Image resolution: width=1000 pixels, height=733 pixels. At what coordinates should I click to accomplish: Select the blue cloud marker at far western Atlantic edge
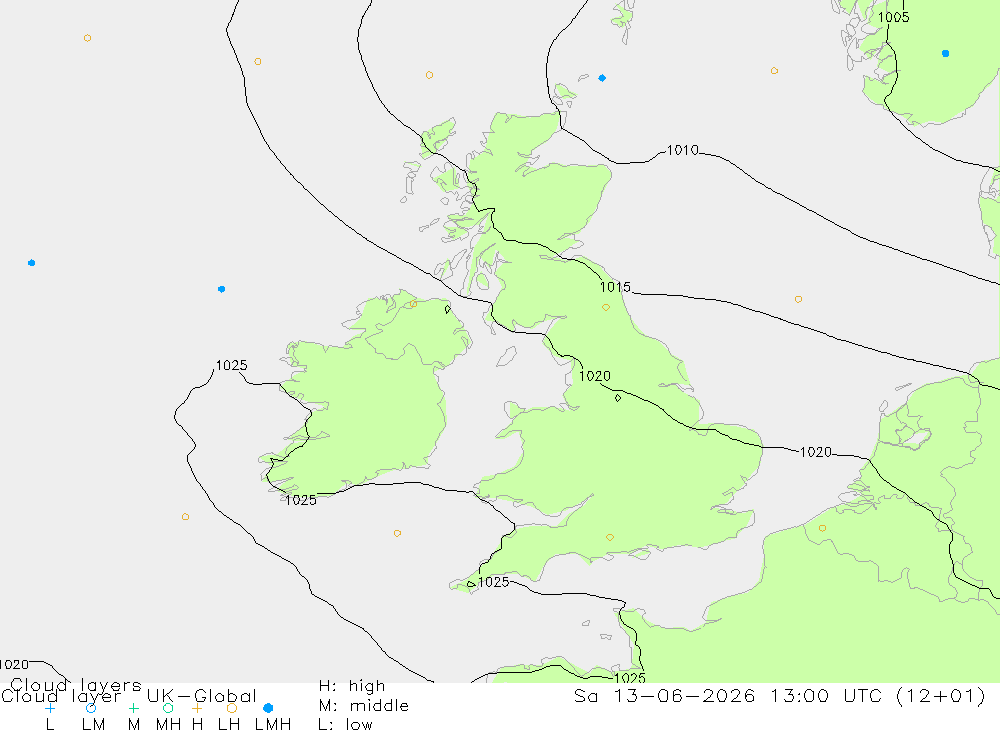[x=31, y=263]
